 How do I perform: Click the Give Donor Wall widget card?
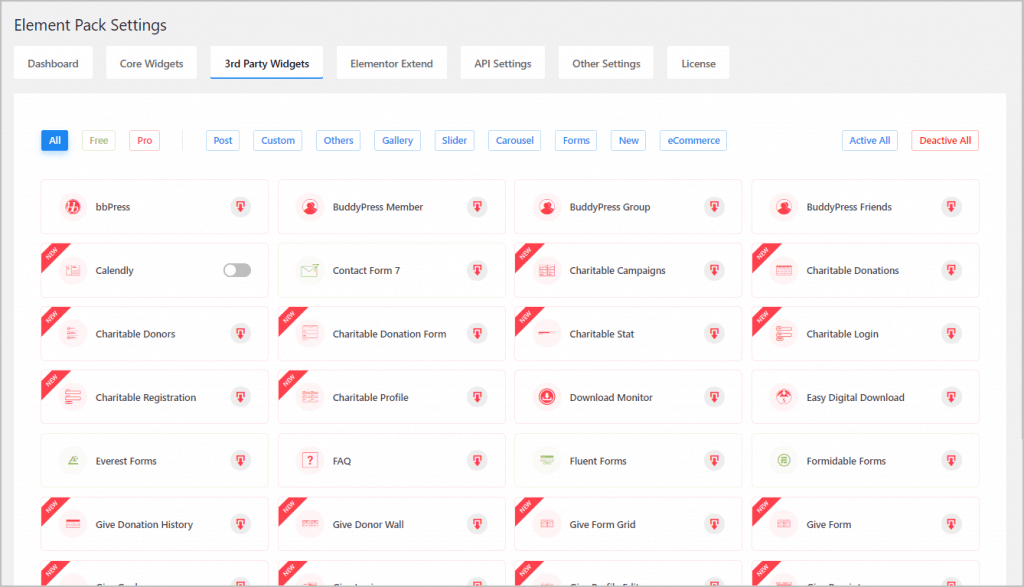pos(391,524)
